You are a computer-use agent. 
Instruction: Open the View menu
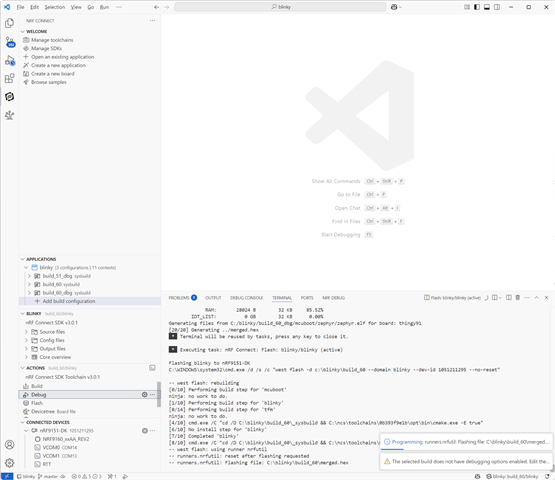(76, 7)
